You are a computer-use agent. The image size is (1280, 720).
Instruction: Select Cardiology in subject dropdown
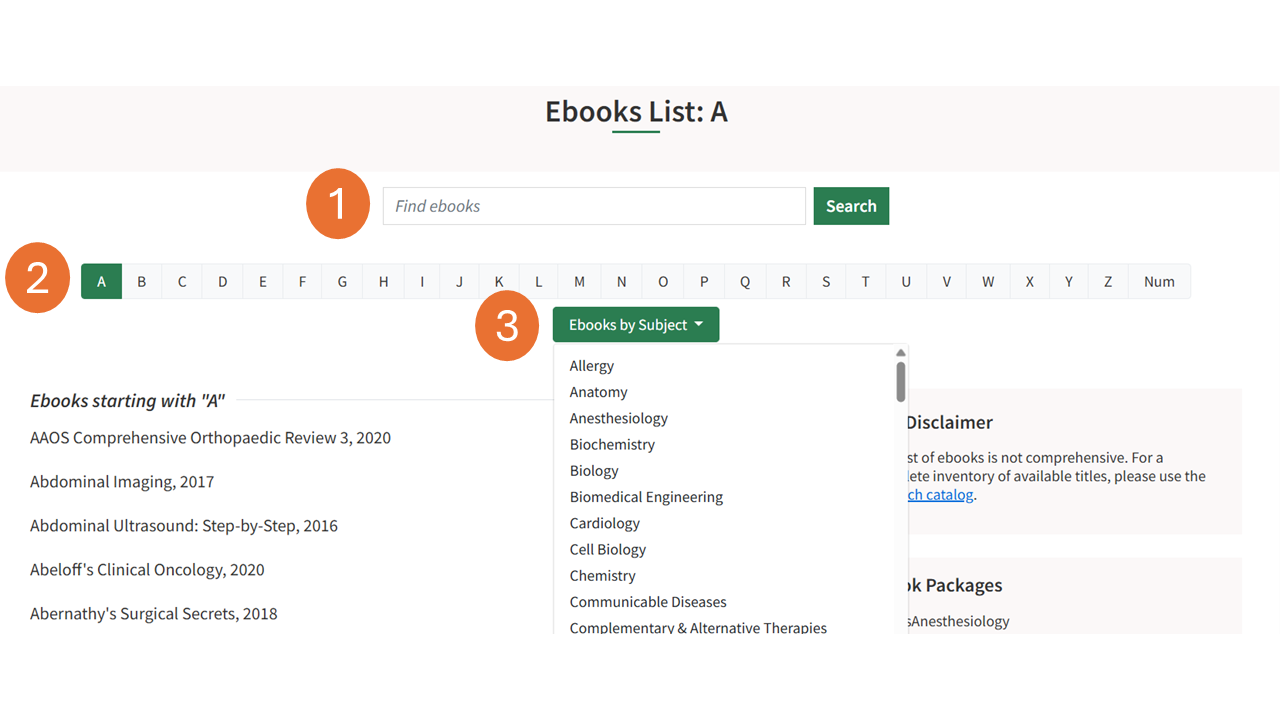[604, 523]
